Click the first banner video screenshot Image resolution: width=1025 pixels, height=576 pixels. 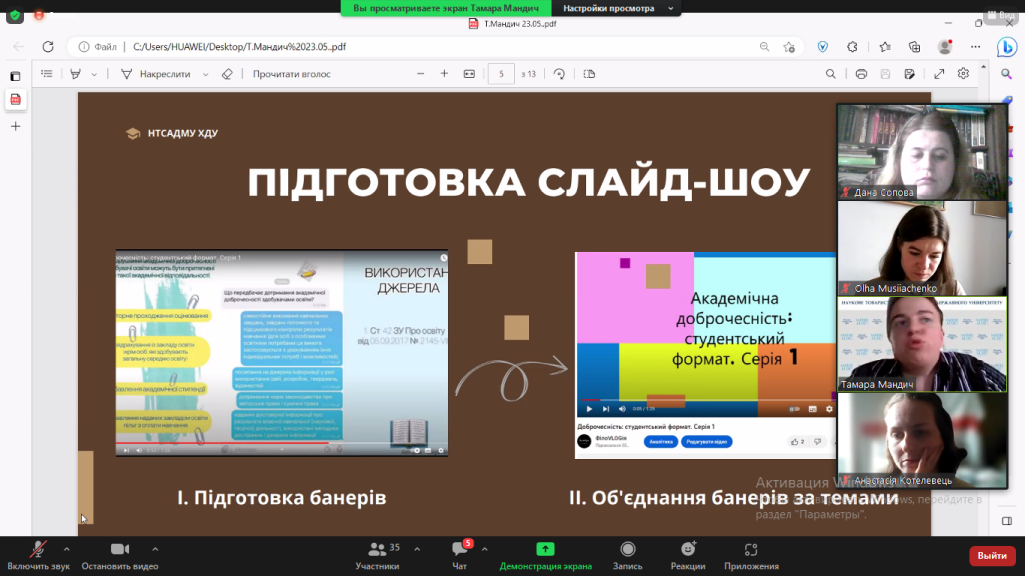282,353
